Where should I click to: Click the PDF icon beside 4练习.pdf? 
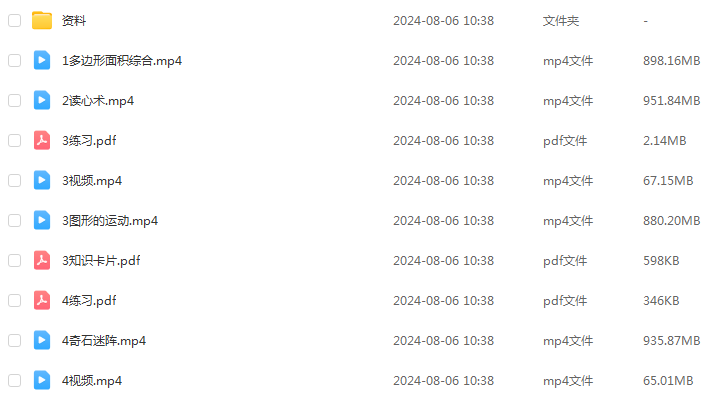42,301
